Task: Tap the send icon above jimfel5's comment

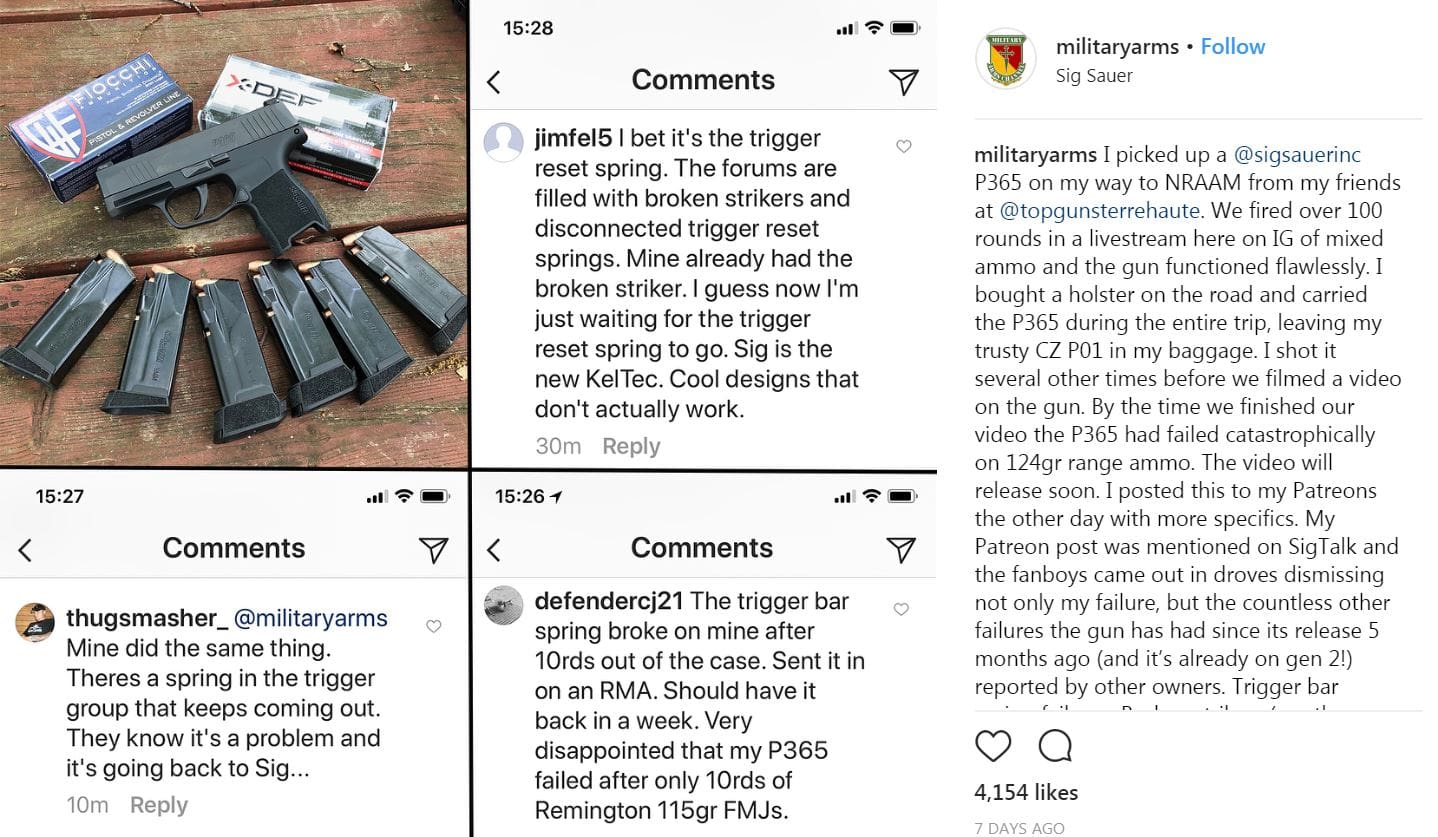Action: (x=903, y=81)
